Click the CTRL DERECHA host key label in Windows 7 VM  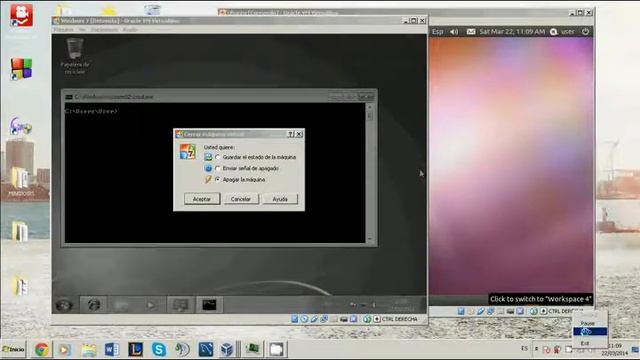[400, 319]
